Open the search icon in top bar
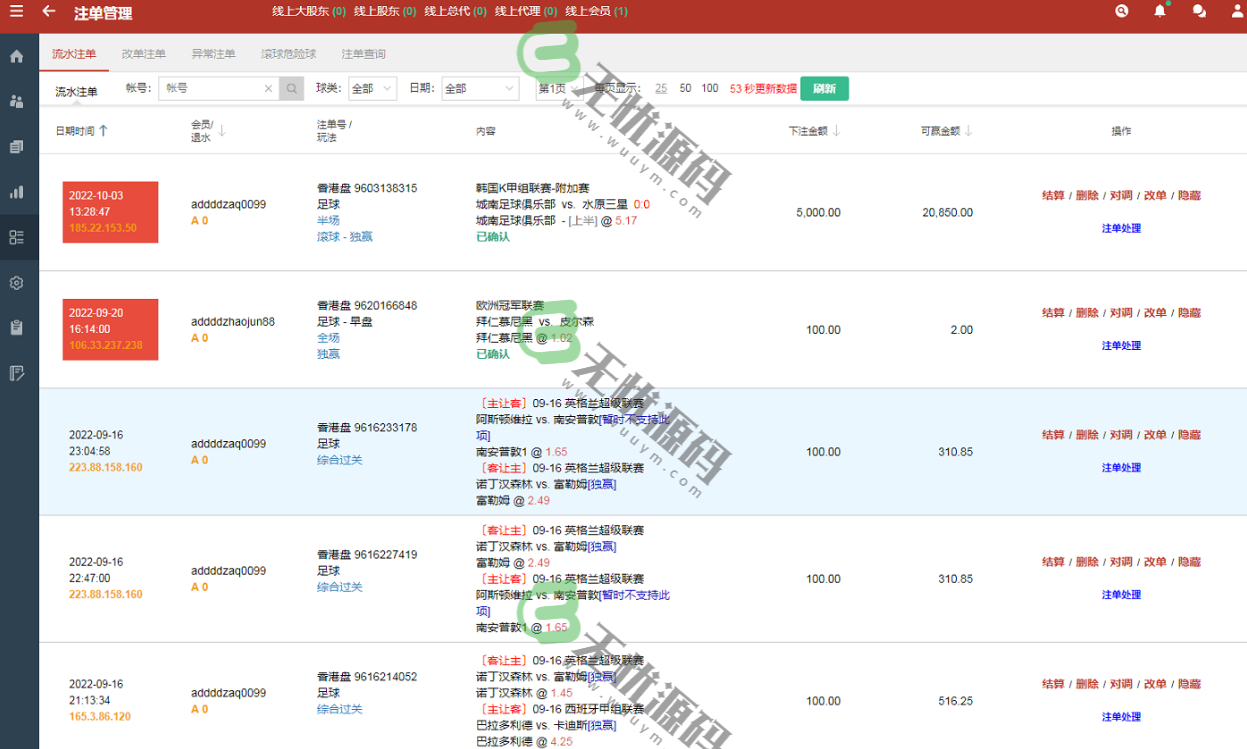Image resolution: width=1247 pixels, height=749 pixels. point(1121,11)
